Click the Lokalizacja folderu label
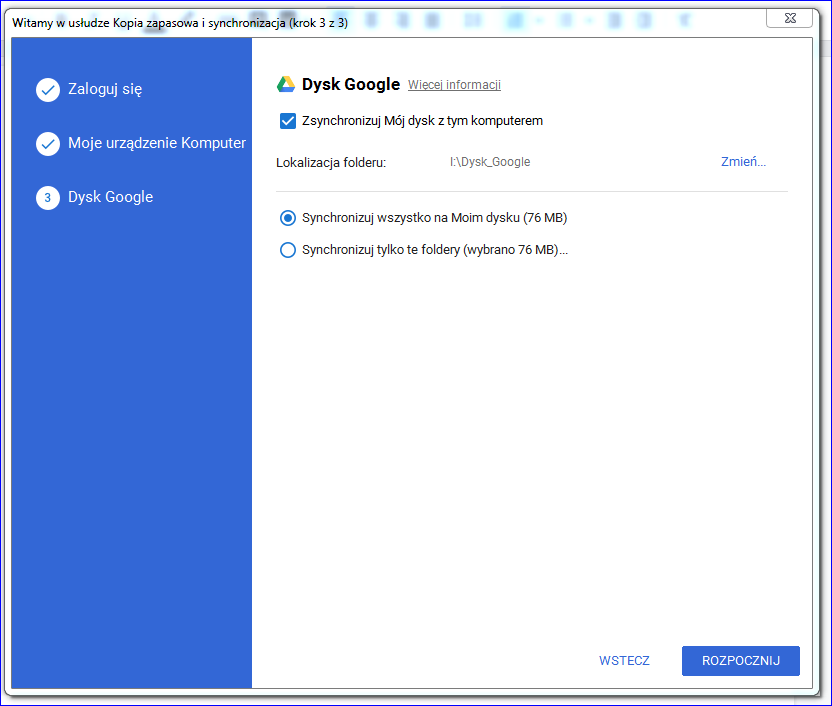Screen dimensions: 832x706 point(331,162)
